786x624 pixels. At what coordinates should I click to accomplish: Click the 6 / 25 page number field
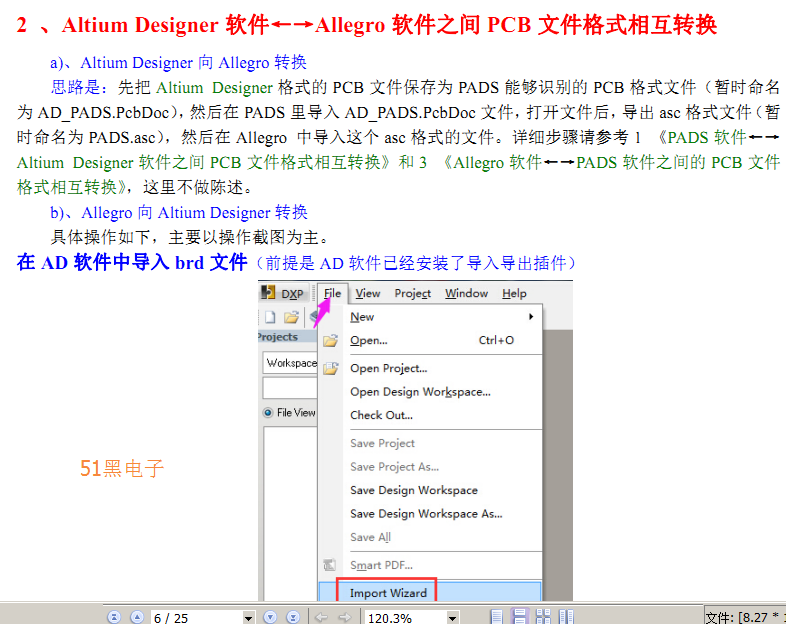(x=197, y=617)
